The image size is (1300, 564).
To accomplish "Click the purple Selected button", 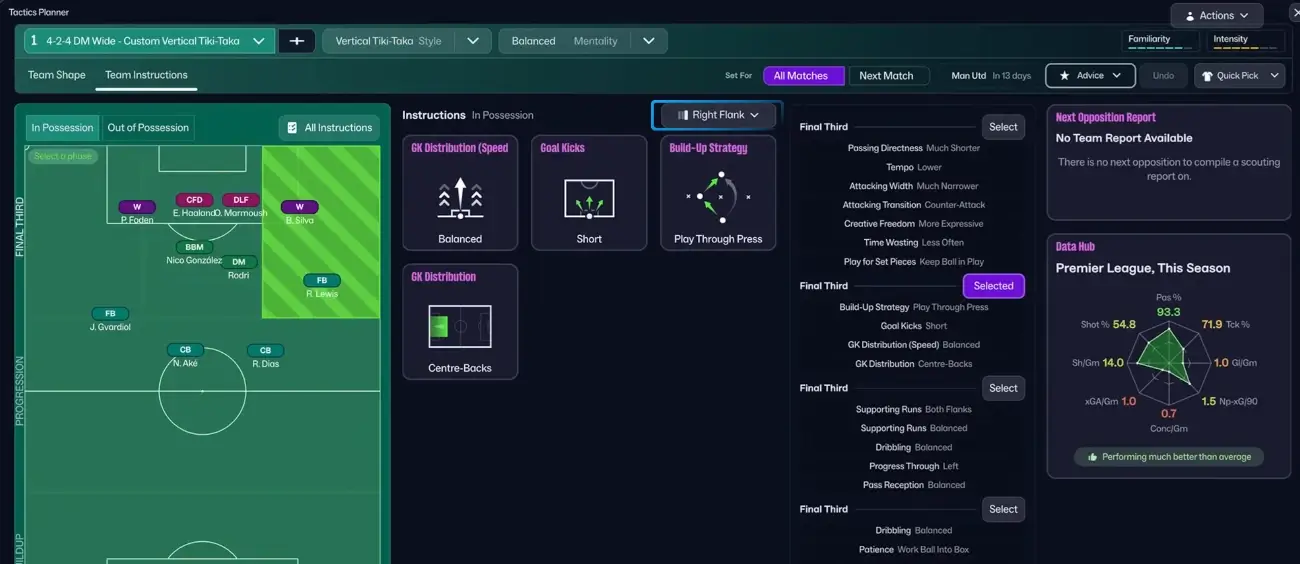I will tap(994, 286).
